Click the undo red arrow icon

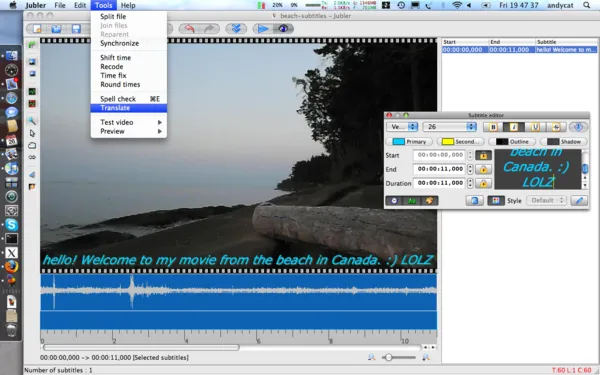point(189,29)
